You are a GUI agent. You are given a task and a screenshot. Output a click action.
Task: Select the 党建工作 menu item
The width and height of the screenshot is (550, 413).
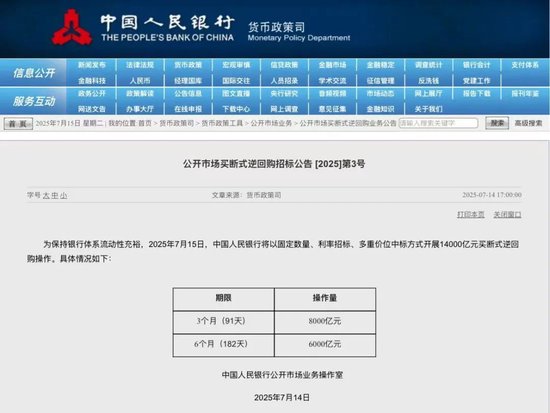coord(476,81)
